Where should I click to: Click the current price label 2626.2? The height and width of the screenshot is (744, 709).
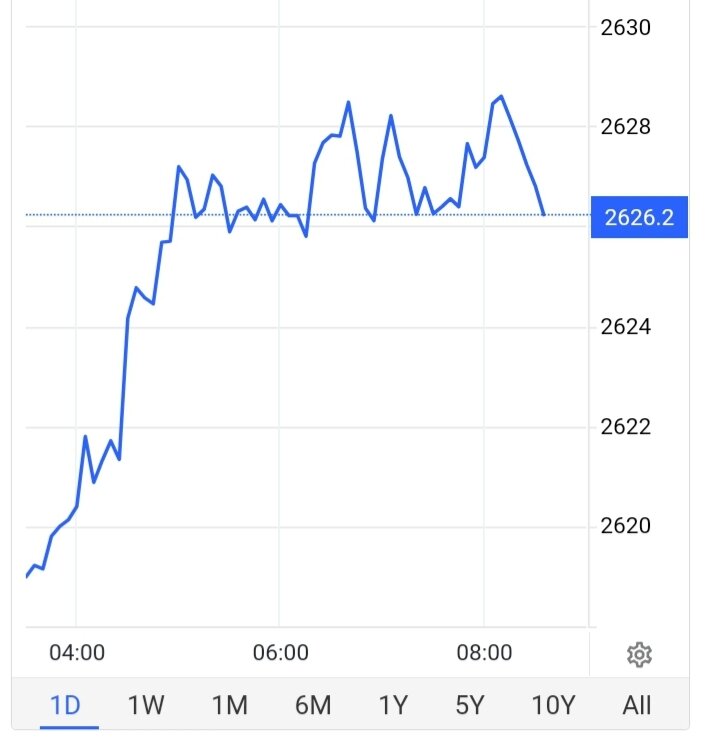click(x=639, y=216)
